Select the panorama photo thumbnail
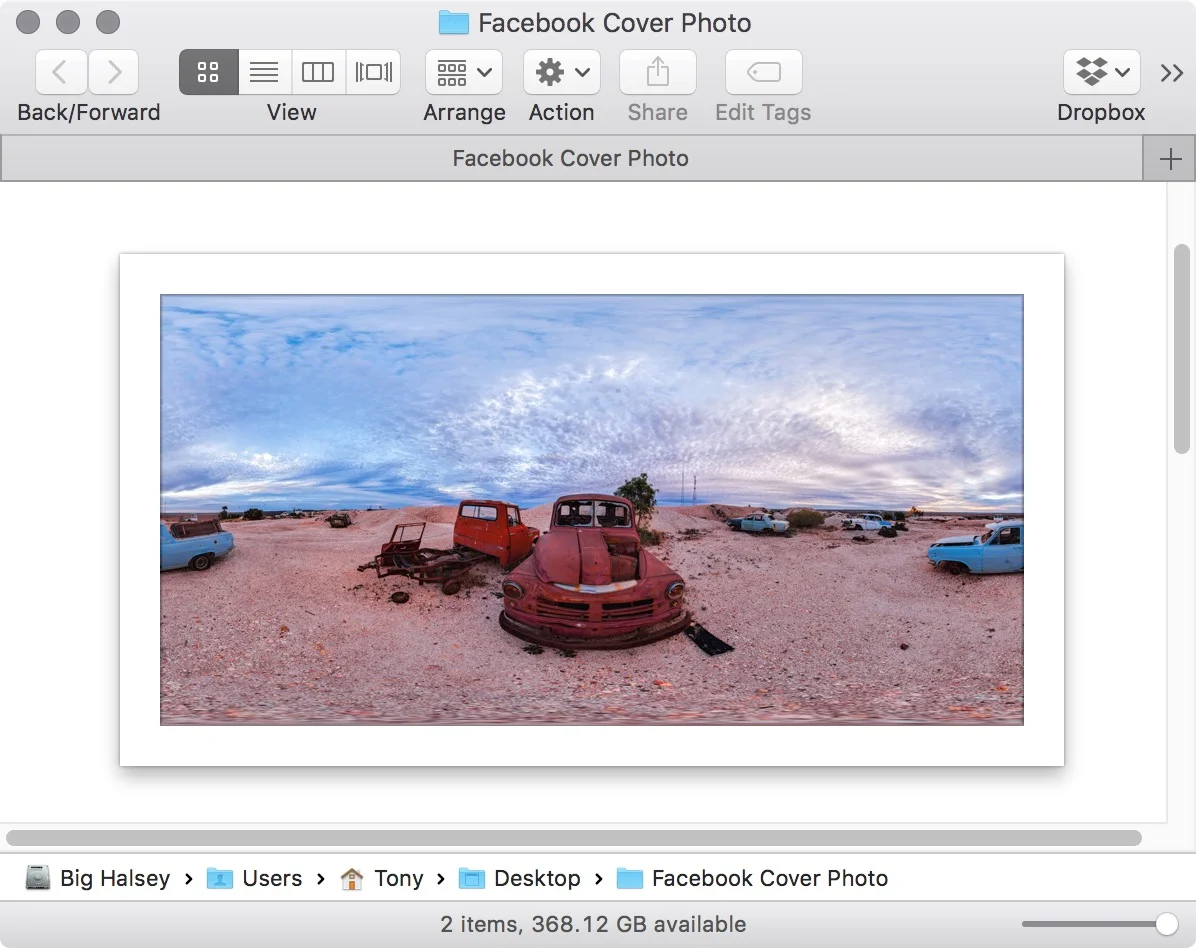Viewport: 1196px width, 948px height. pos(591,508)
